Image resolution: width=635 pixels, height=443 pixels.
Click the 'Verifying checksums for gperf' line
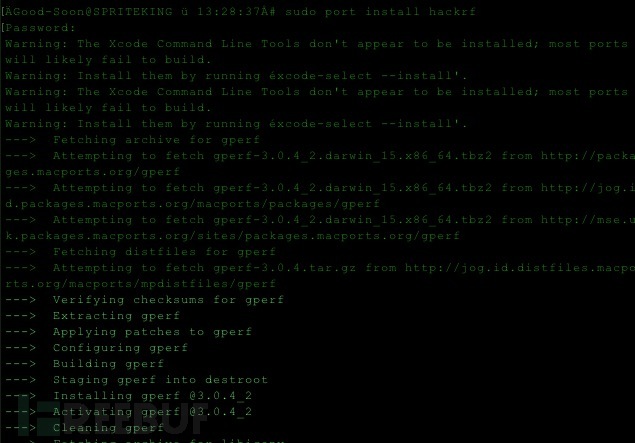[145, 300]
